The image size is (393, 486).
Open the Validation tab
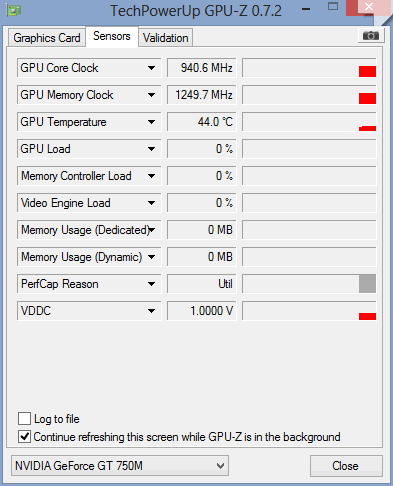[x=166, y=38]
